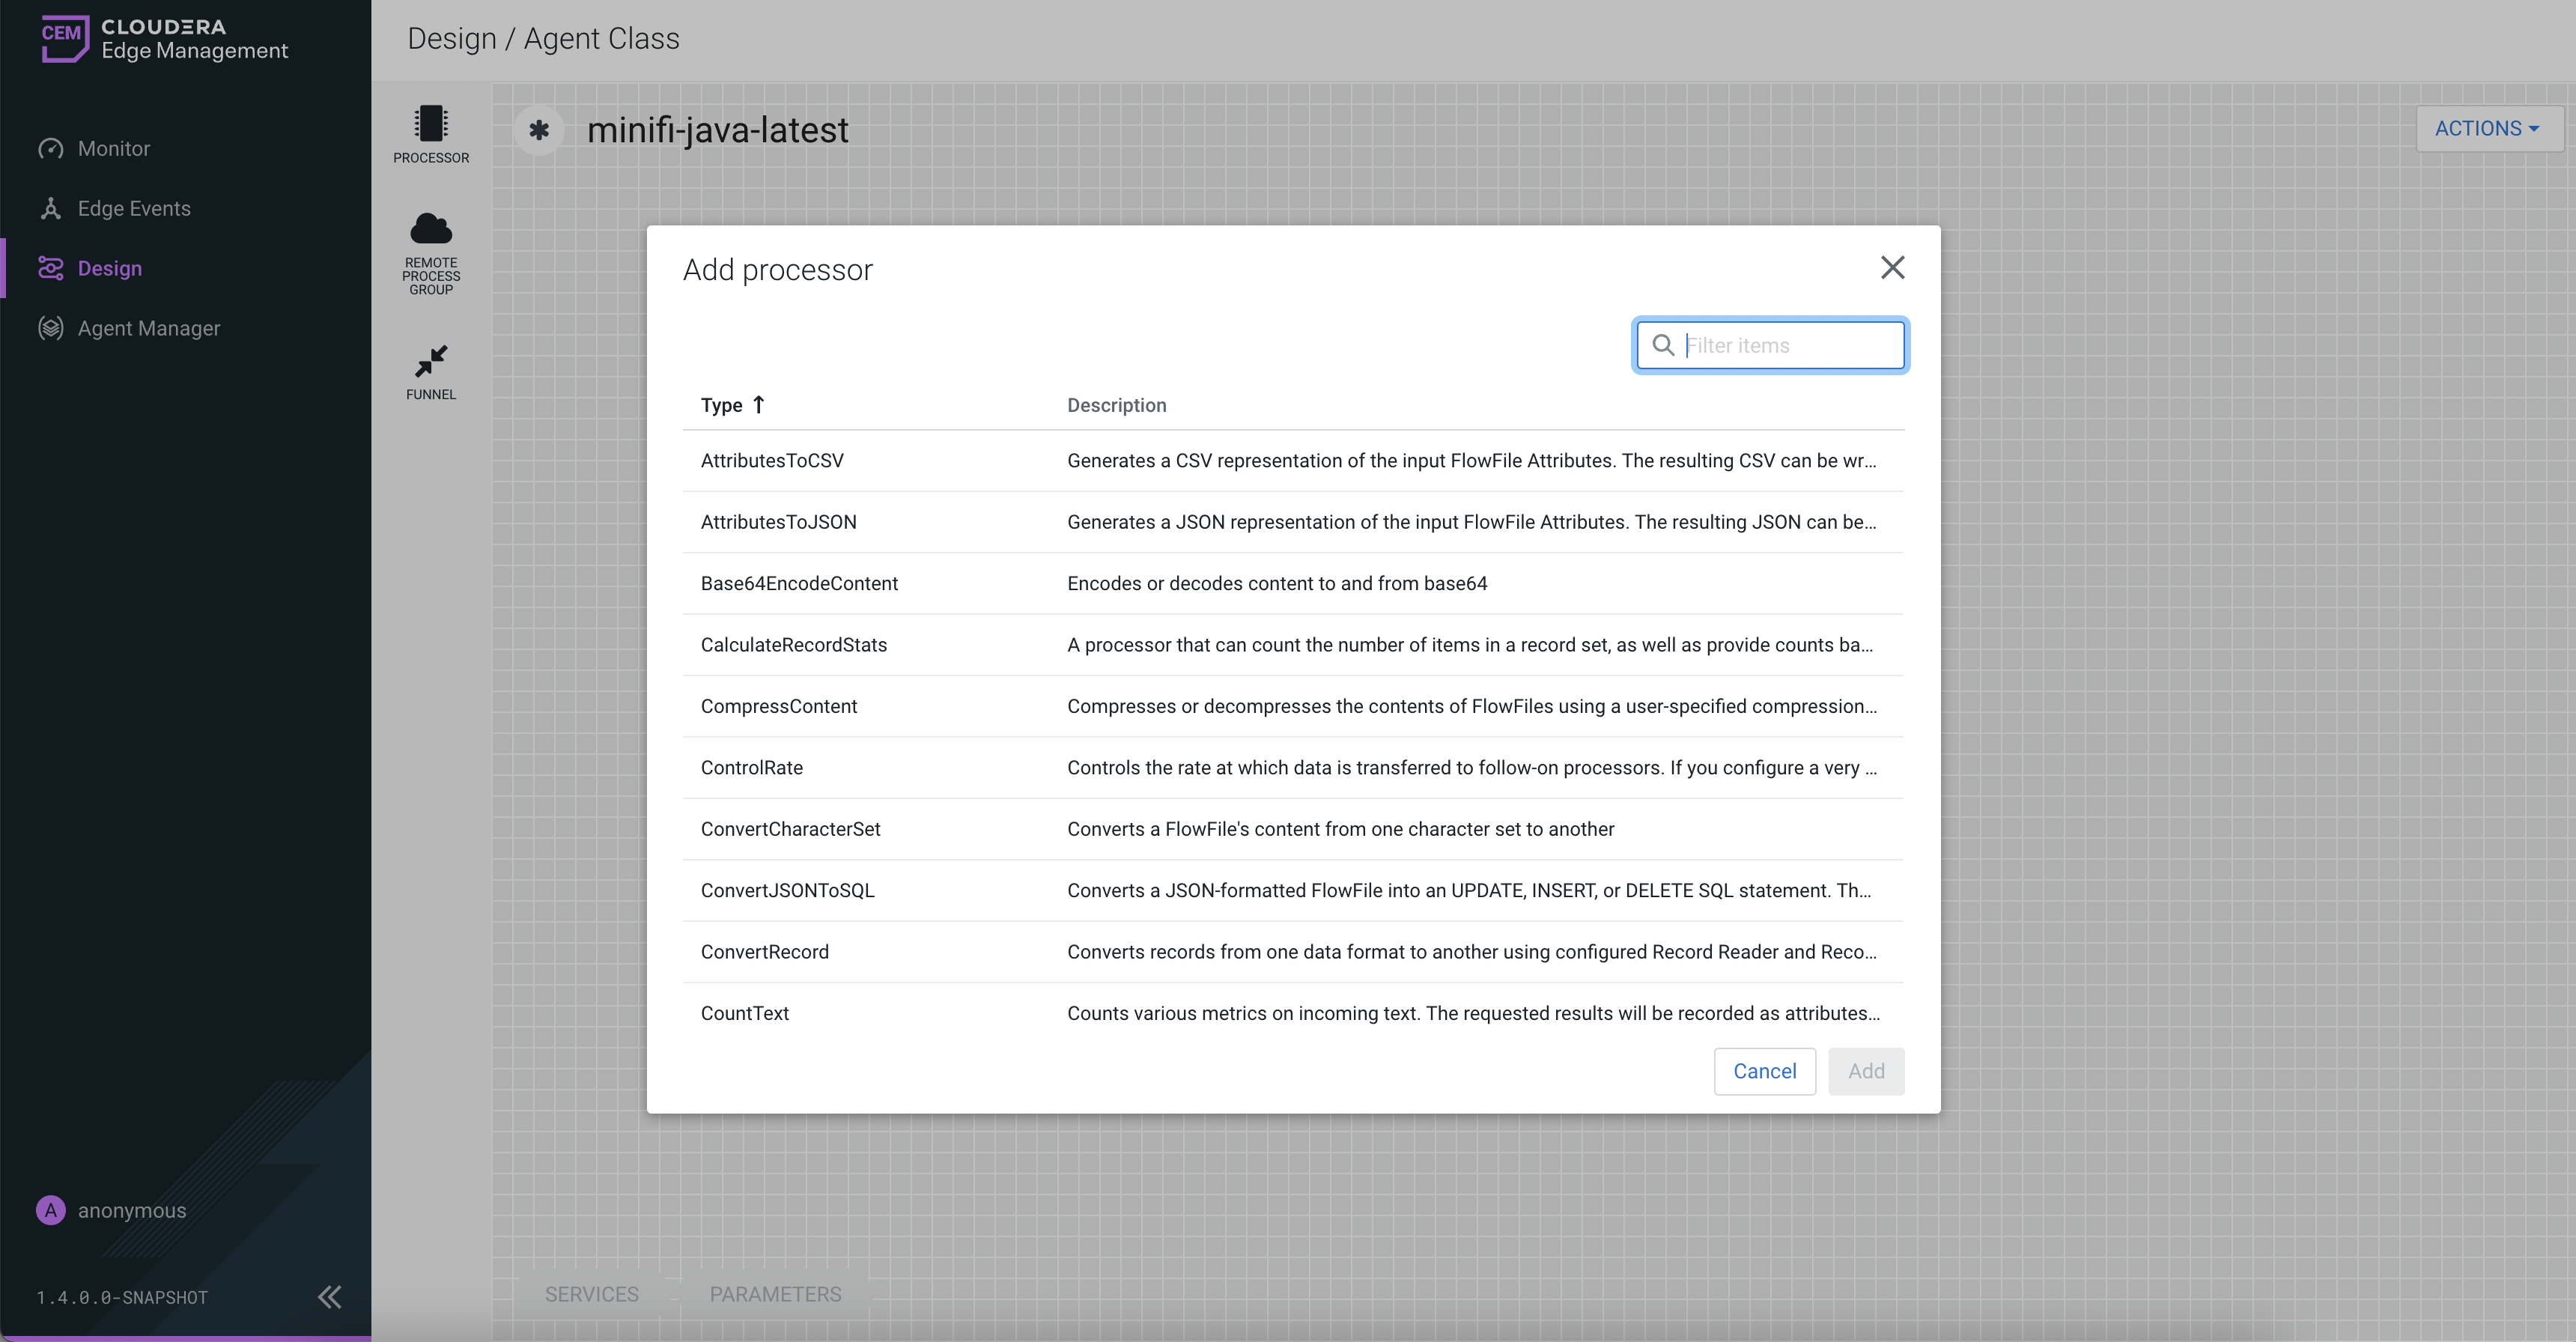Click the search magnifier icon in filter
This screenshot has width=2576, height=1342.
pos(1663,345)
